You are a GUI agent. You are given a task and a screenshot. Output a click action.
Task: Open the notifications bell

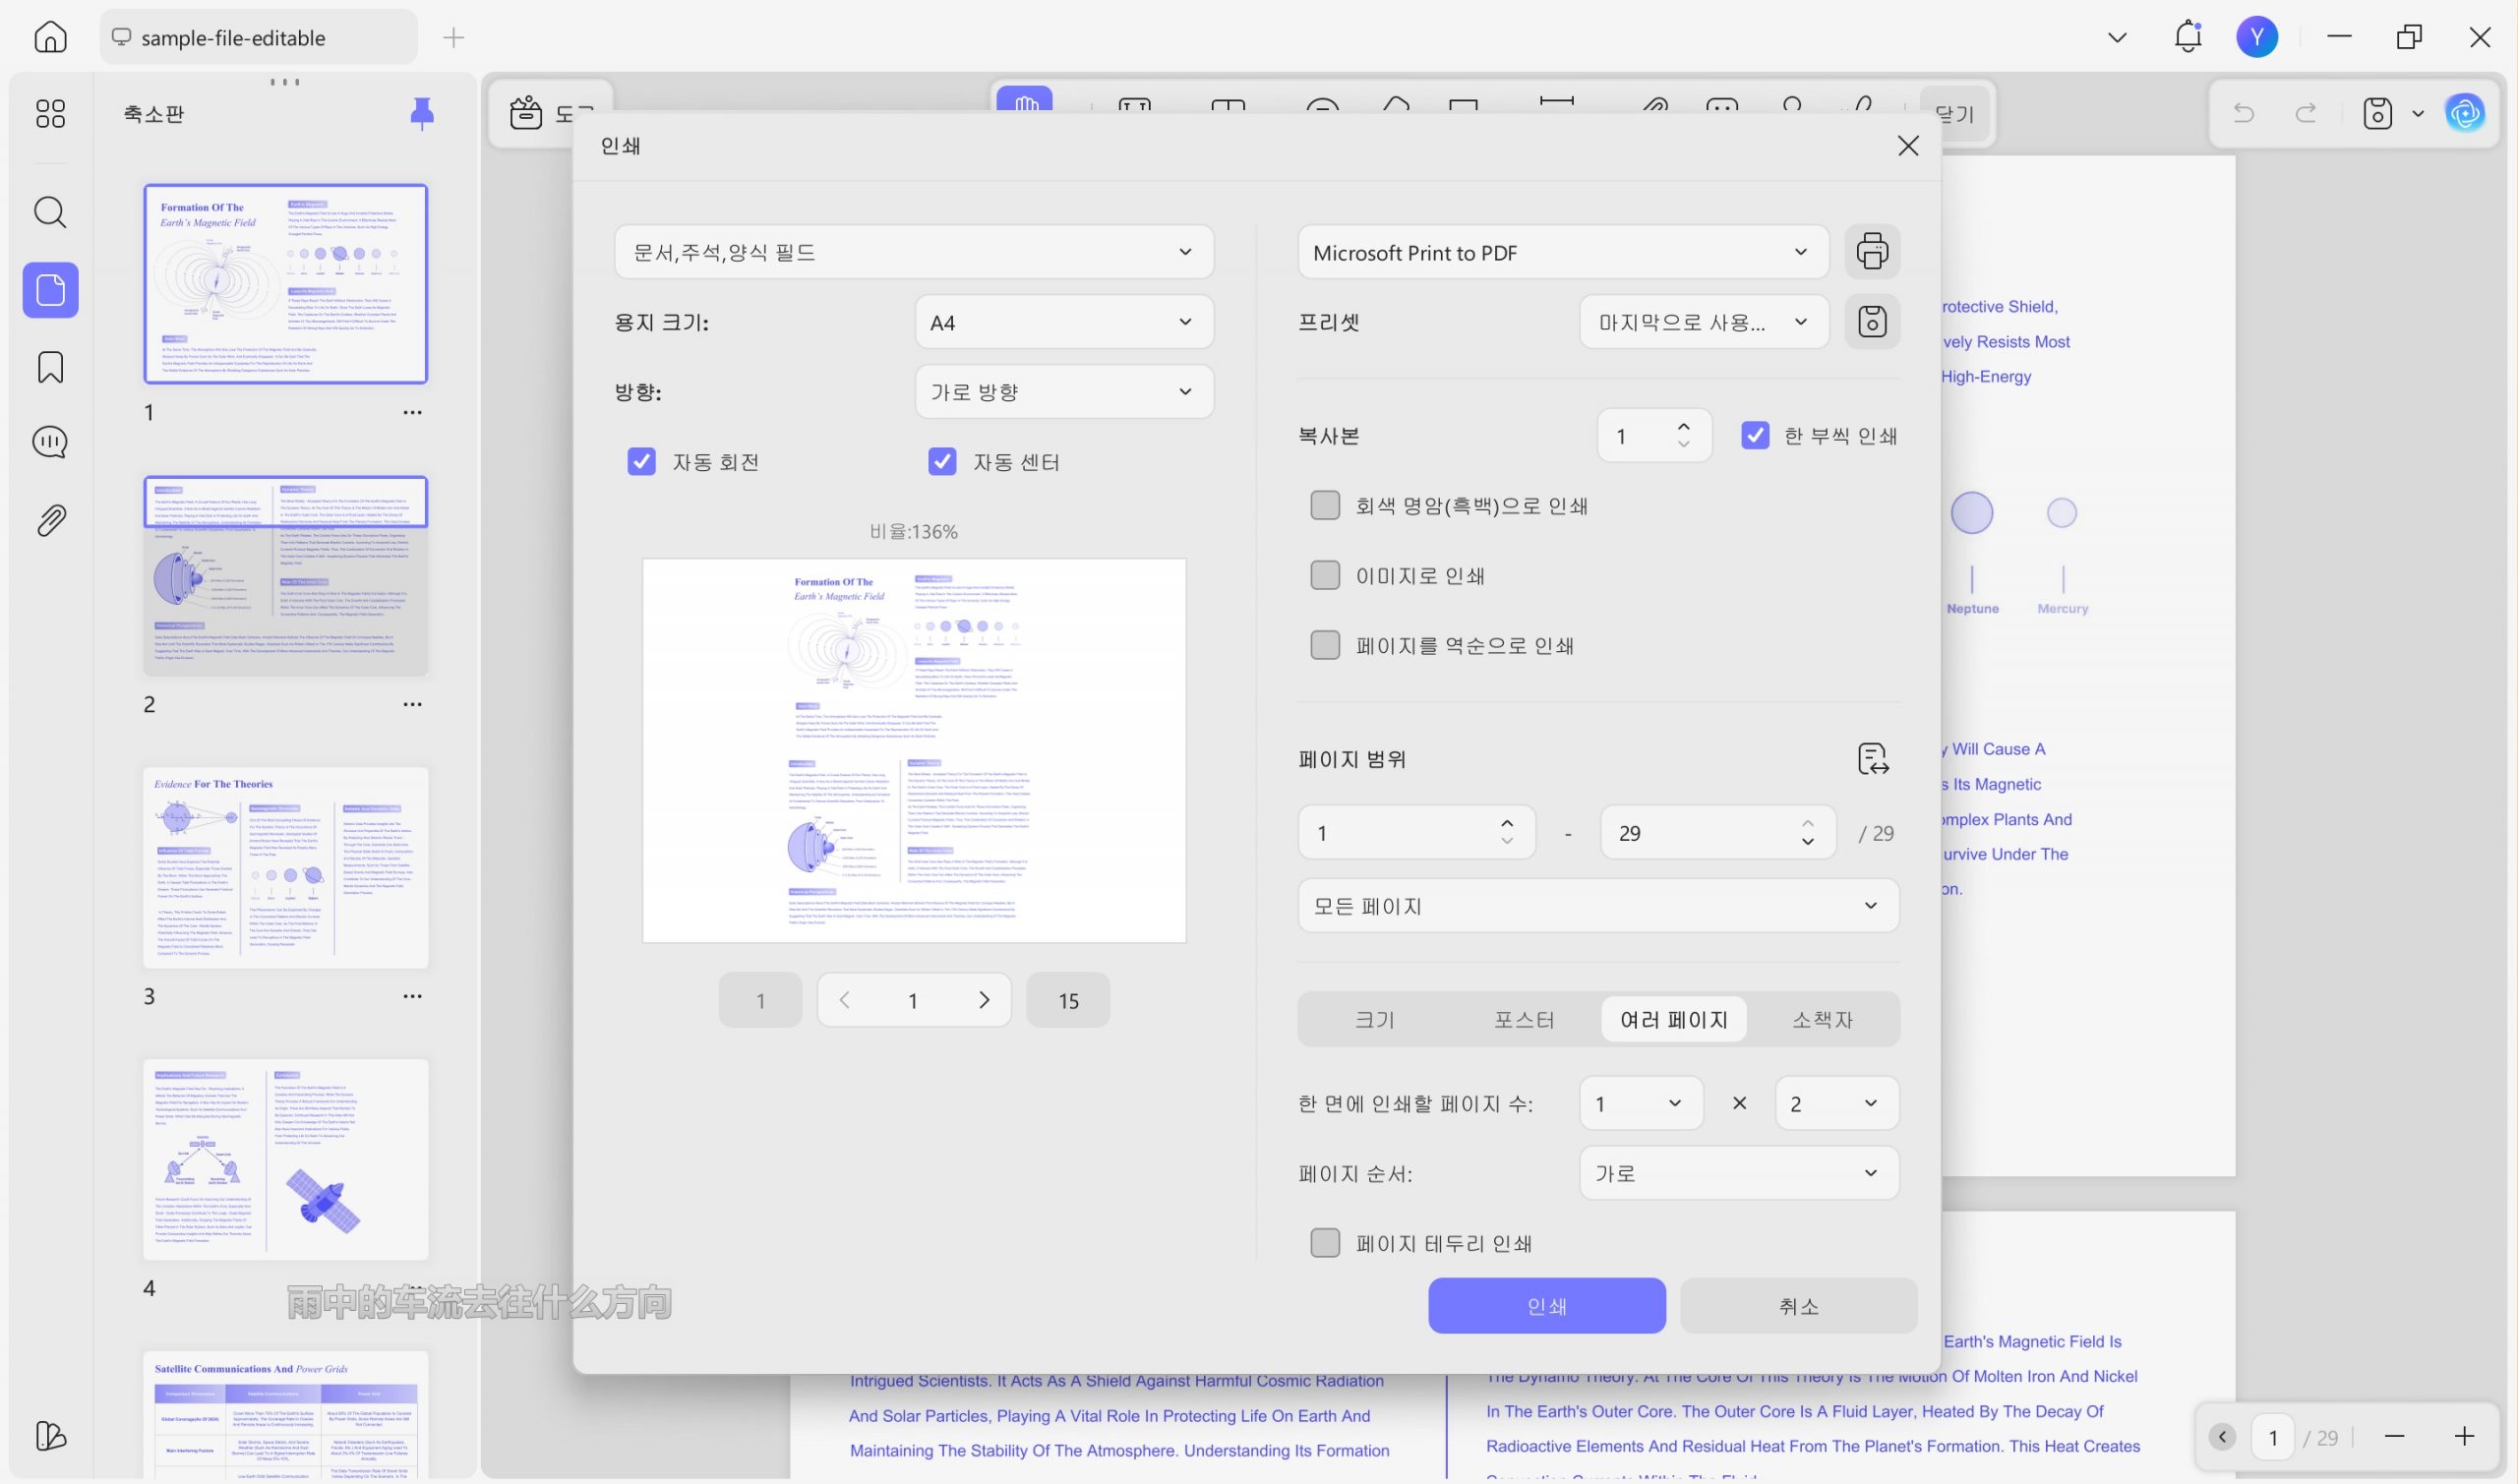click(2187, 37)
